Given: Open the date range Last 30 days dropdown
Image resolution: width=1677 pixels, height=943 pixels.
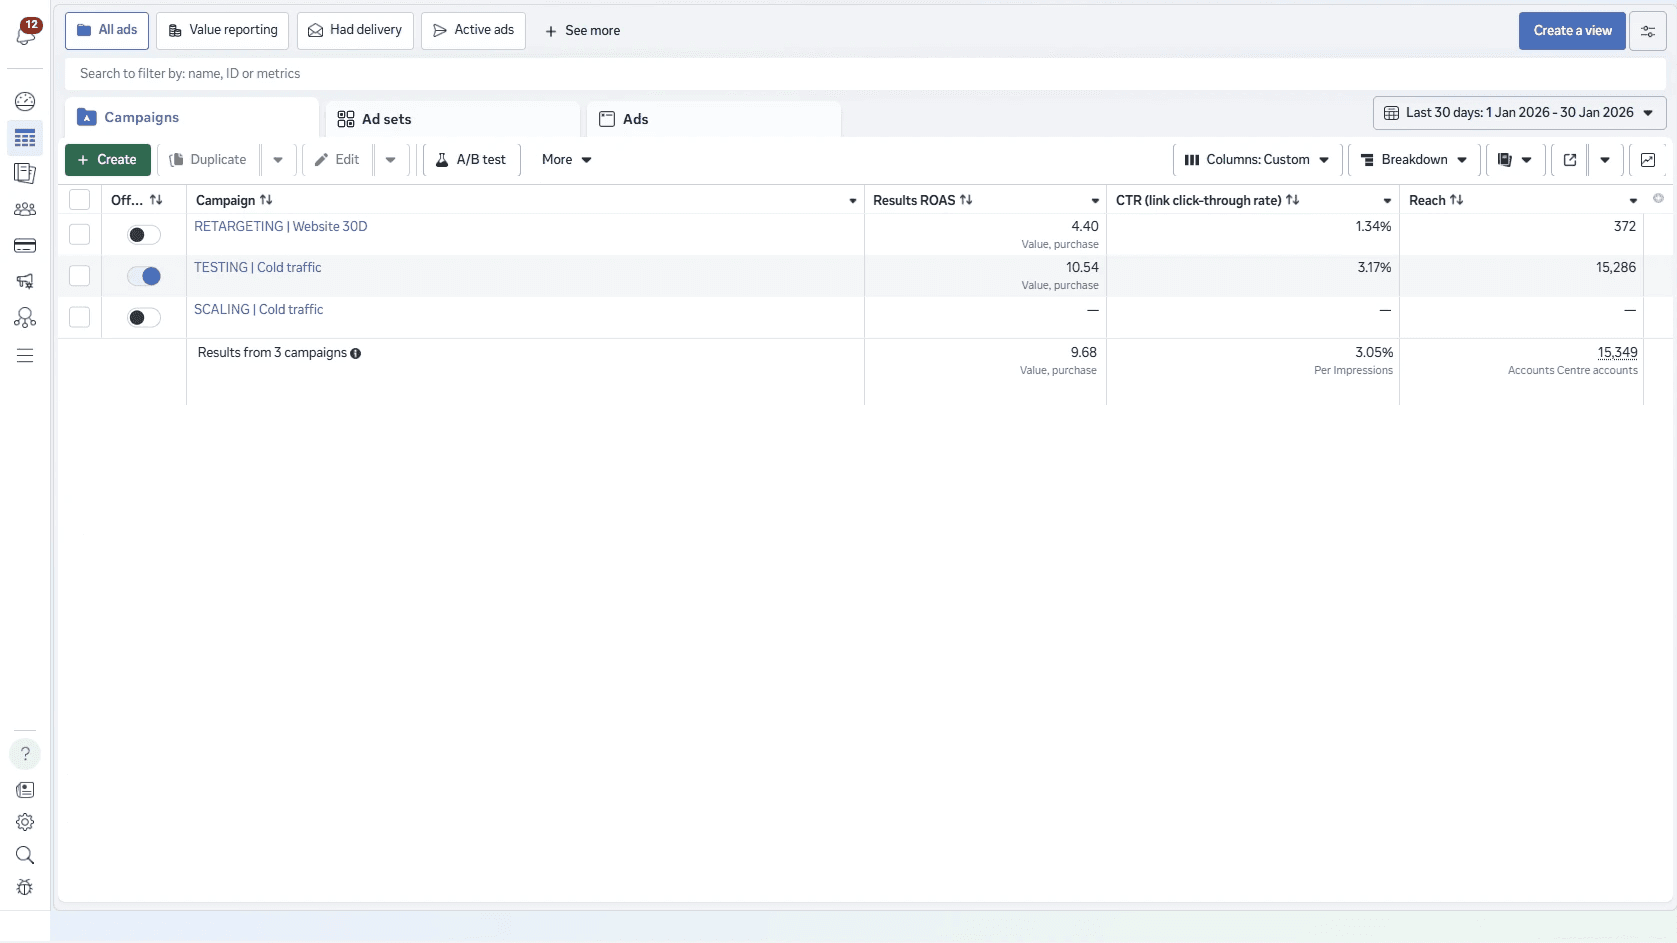Looking at the screenshot, I should click(x=1519, y=113).
